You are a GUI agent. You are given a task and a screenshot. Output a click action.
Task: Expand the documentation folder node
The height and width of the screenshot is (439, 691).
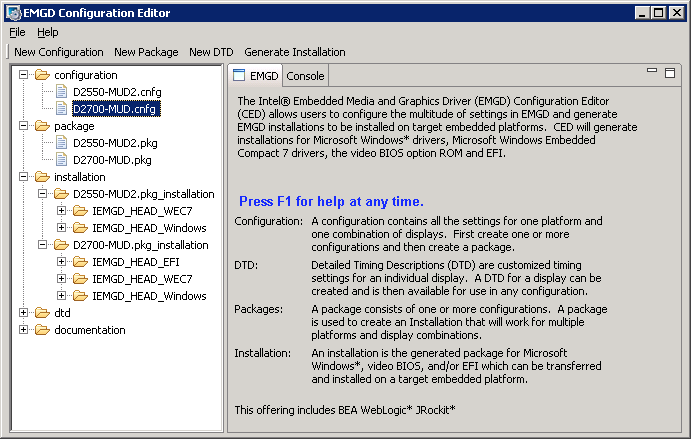pos(23,330)
